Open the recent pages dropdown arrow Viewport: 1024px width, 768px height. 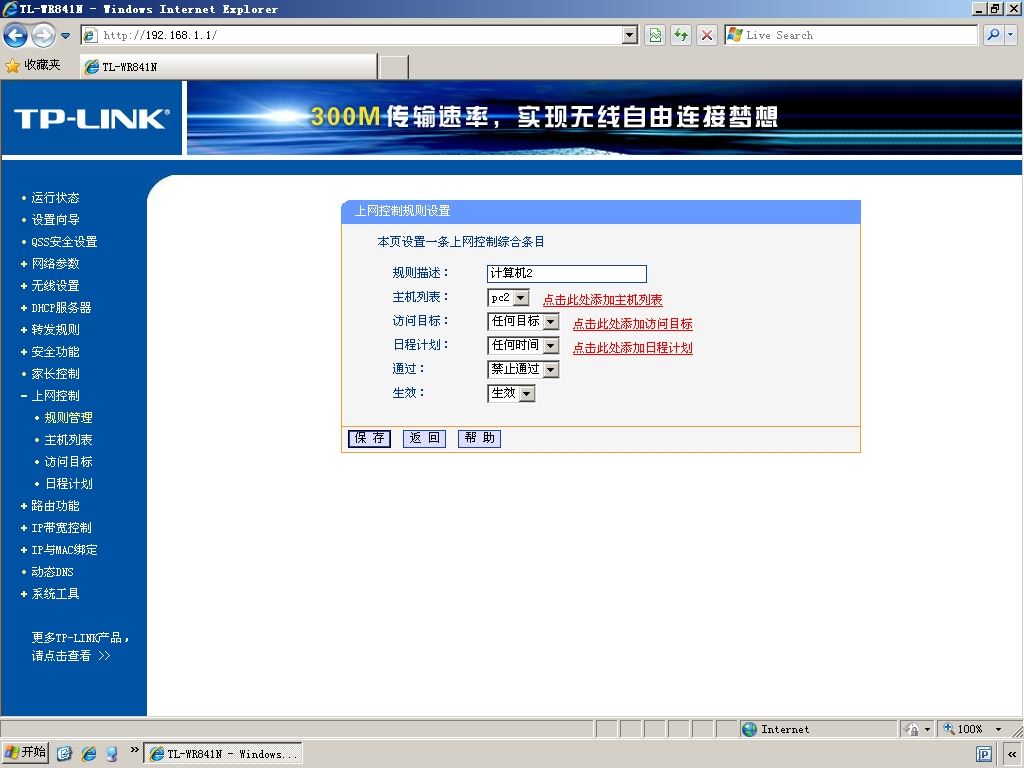click(65, 36)
